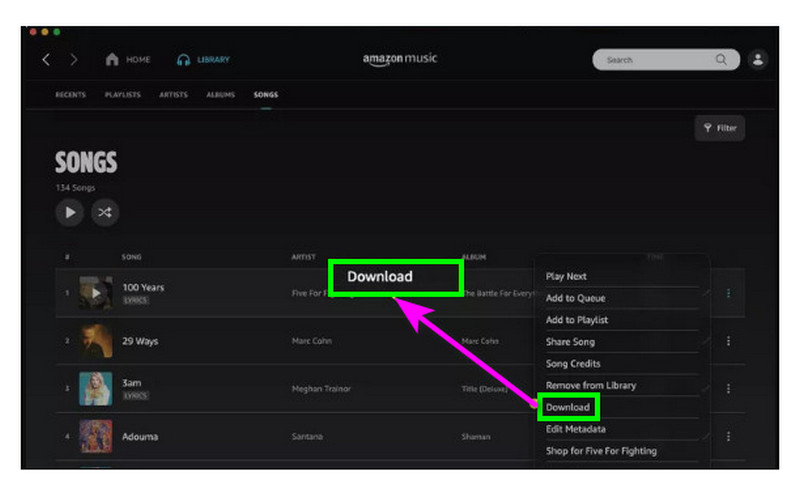
Task: Switch to the Artists tab
Action: (x=173, y=95)
